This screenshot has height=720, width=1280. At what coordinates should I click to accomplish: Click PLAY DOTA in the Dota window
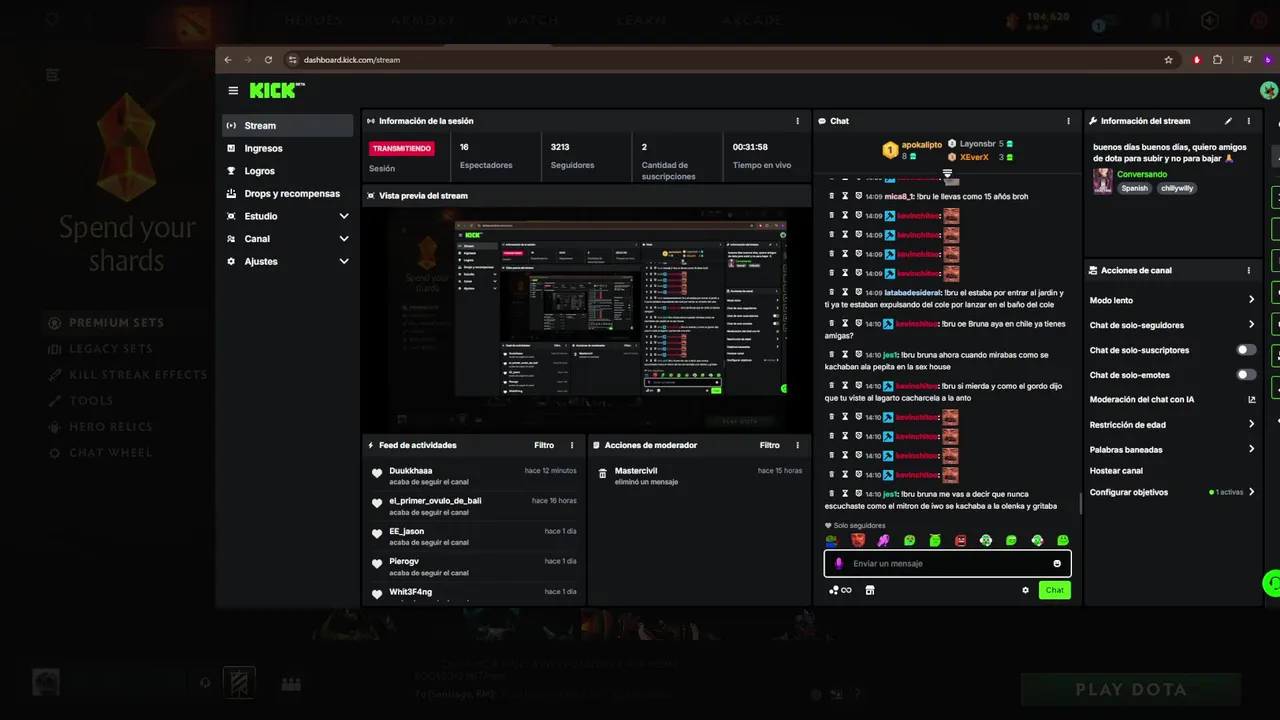1131,689
